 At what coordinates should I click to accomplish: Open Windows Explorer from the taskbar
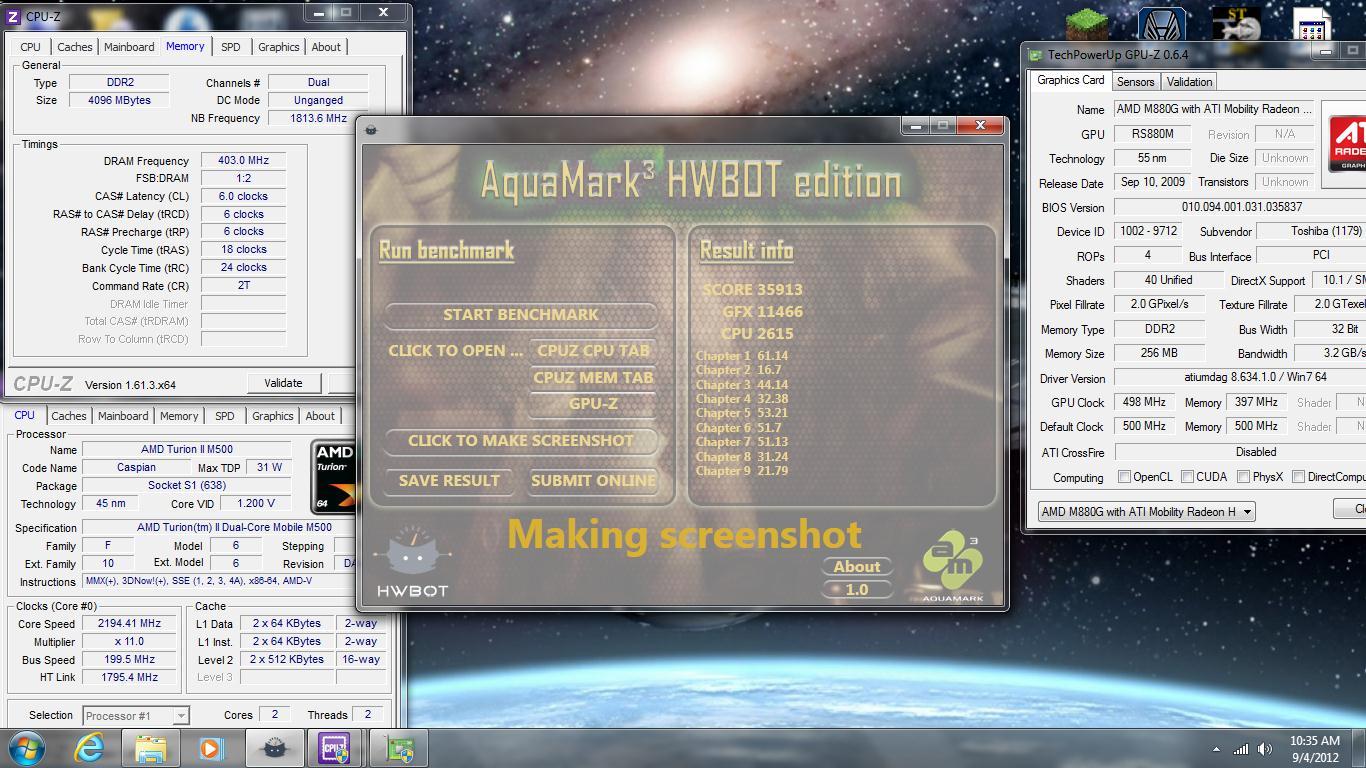pyautogui.click(x=151, y=748)
